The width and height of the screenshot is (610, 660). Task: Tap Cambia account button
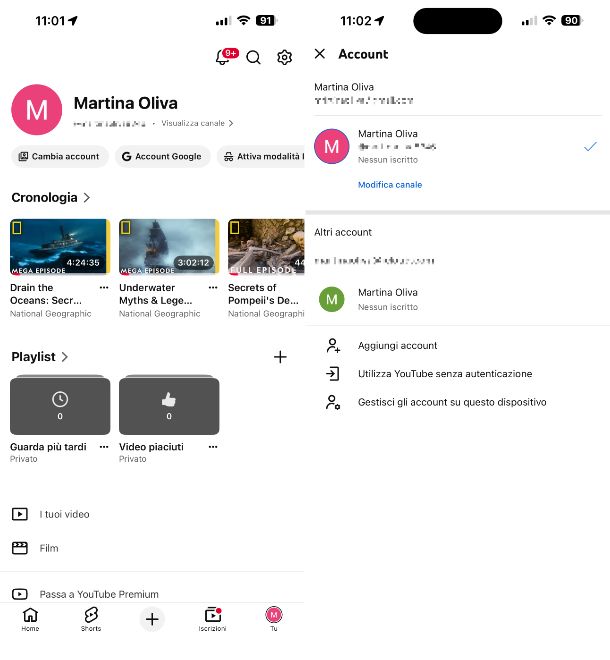tap(60, 157)
